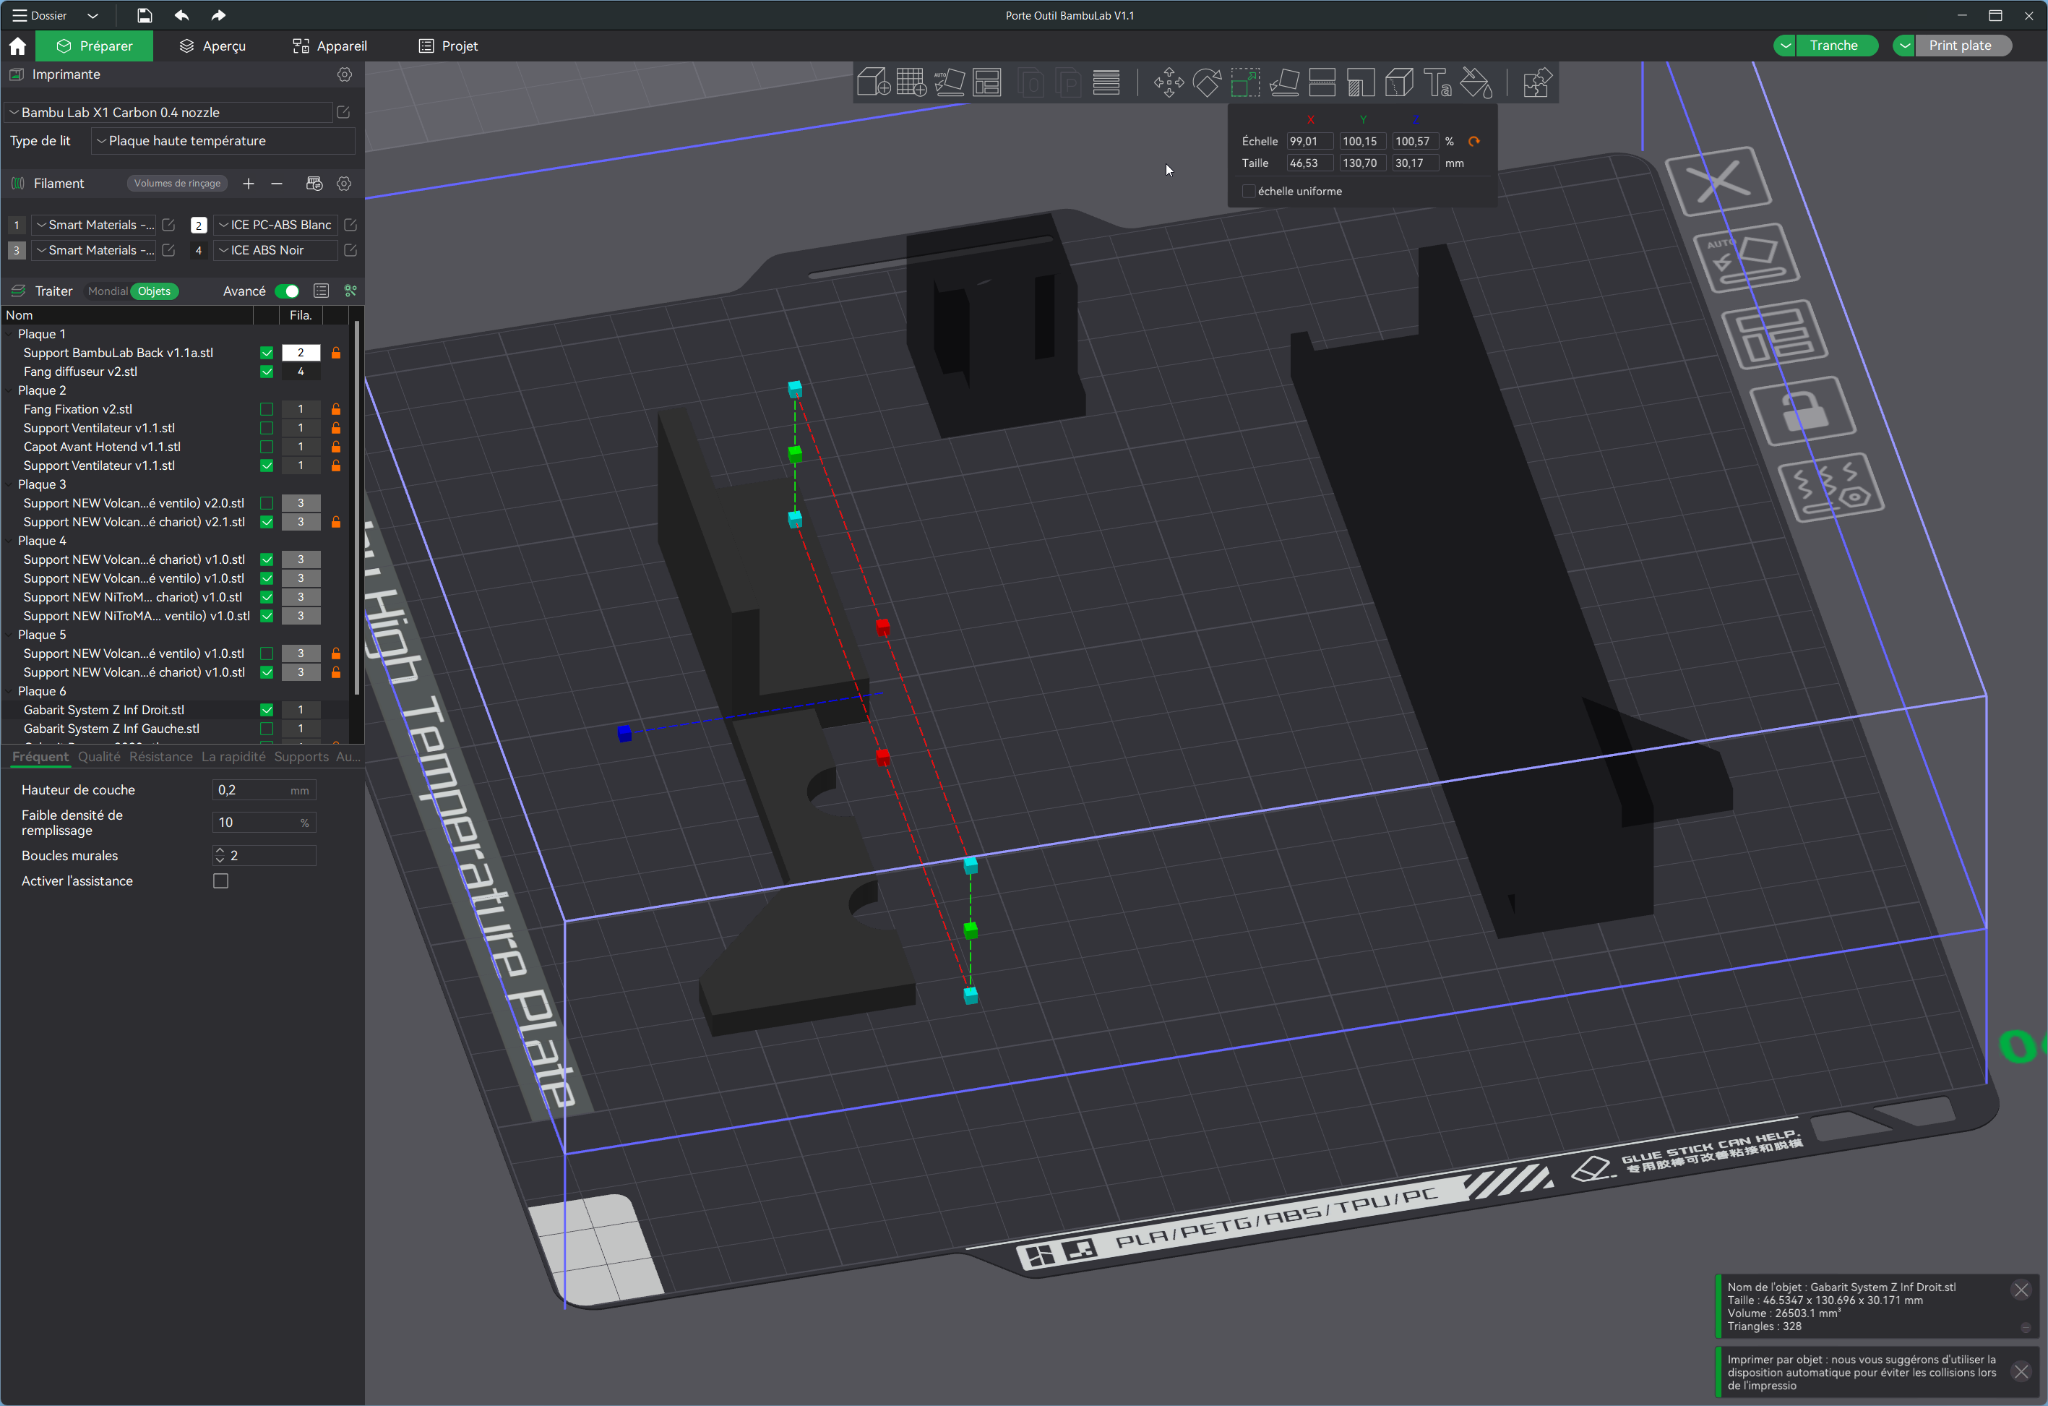Open the Text shape tool
The height and width of the screenshot is (1406, 2048).
1437,82
